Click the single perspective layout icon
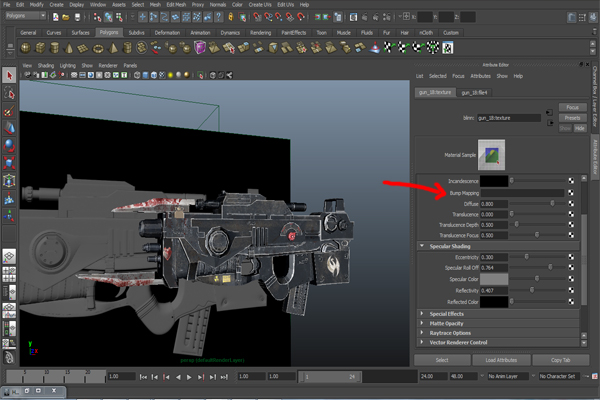 tap(9, 256)
